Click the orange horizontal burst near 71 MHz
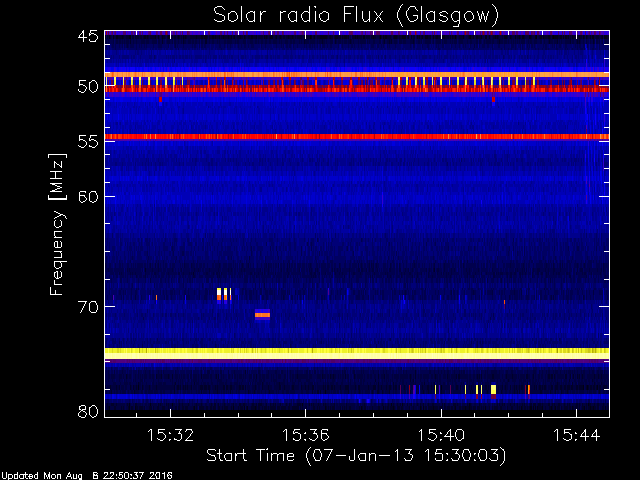 click(262, 315)
